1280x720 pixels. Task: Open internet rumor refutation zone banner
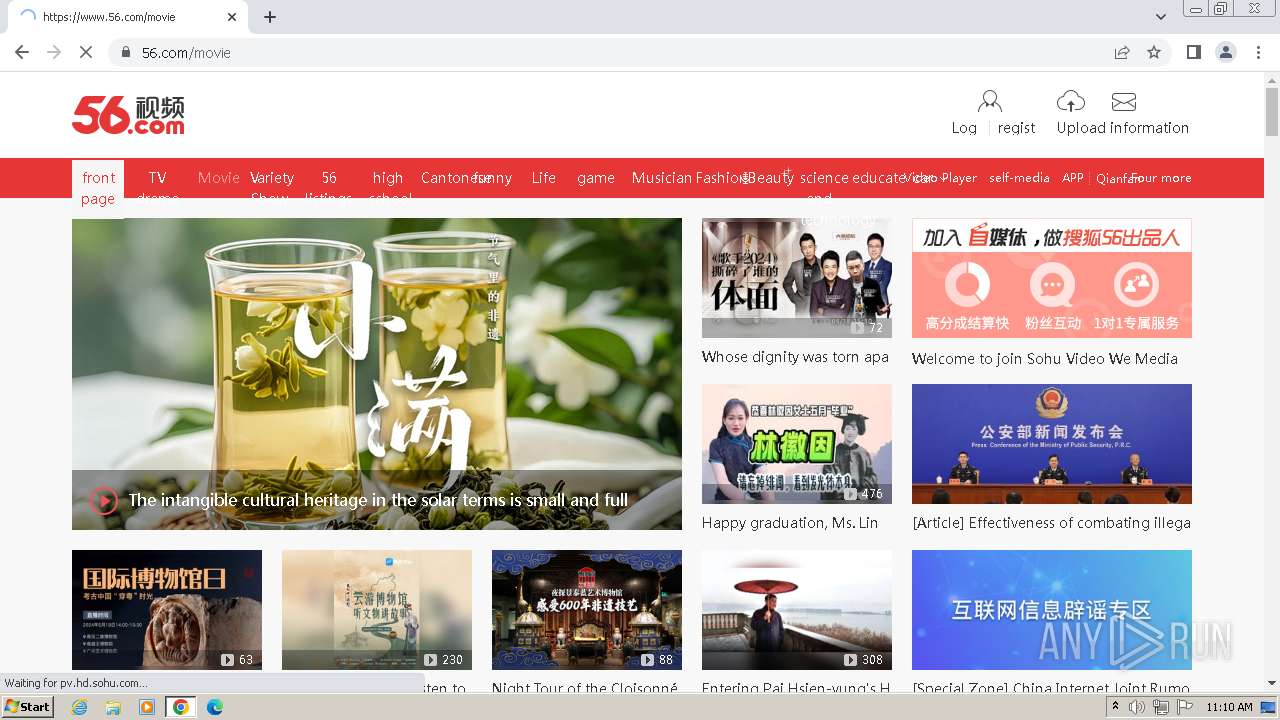click(x=1052, y=610)
